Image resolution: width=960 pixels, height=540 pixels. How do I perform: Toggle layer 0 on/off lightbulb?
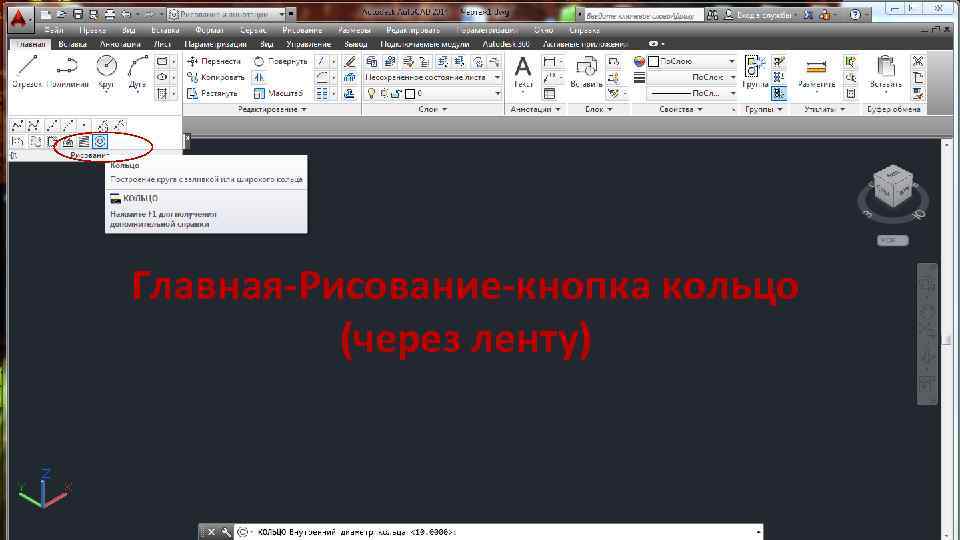[371, 93]
